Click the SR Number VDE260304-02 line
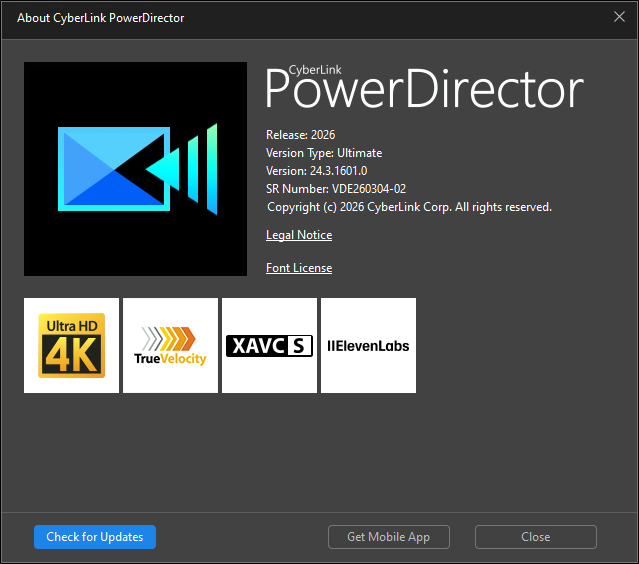 335,189
